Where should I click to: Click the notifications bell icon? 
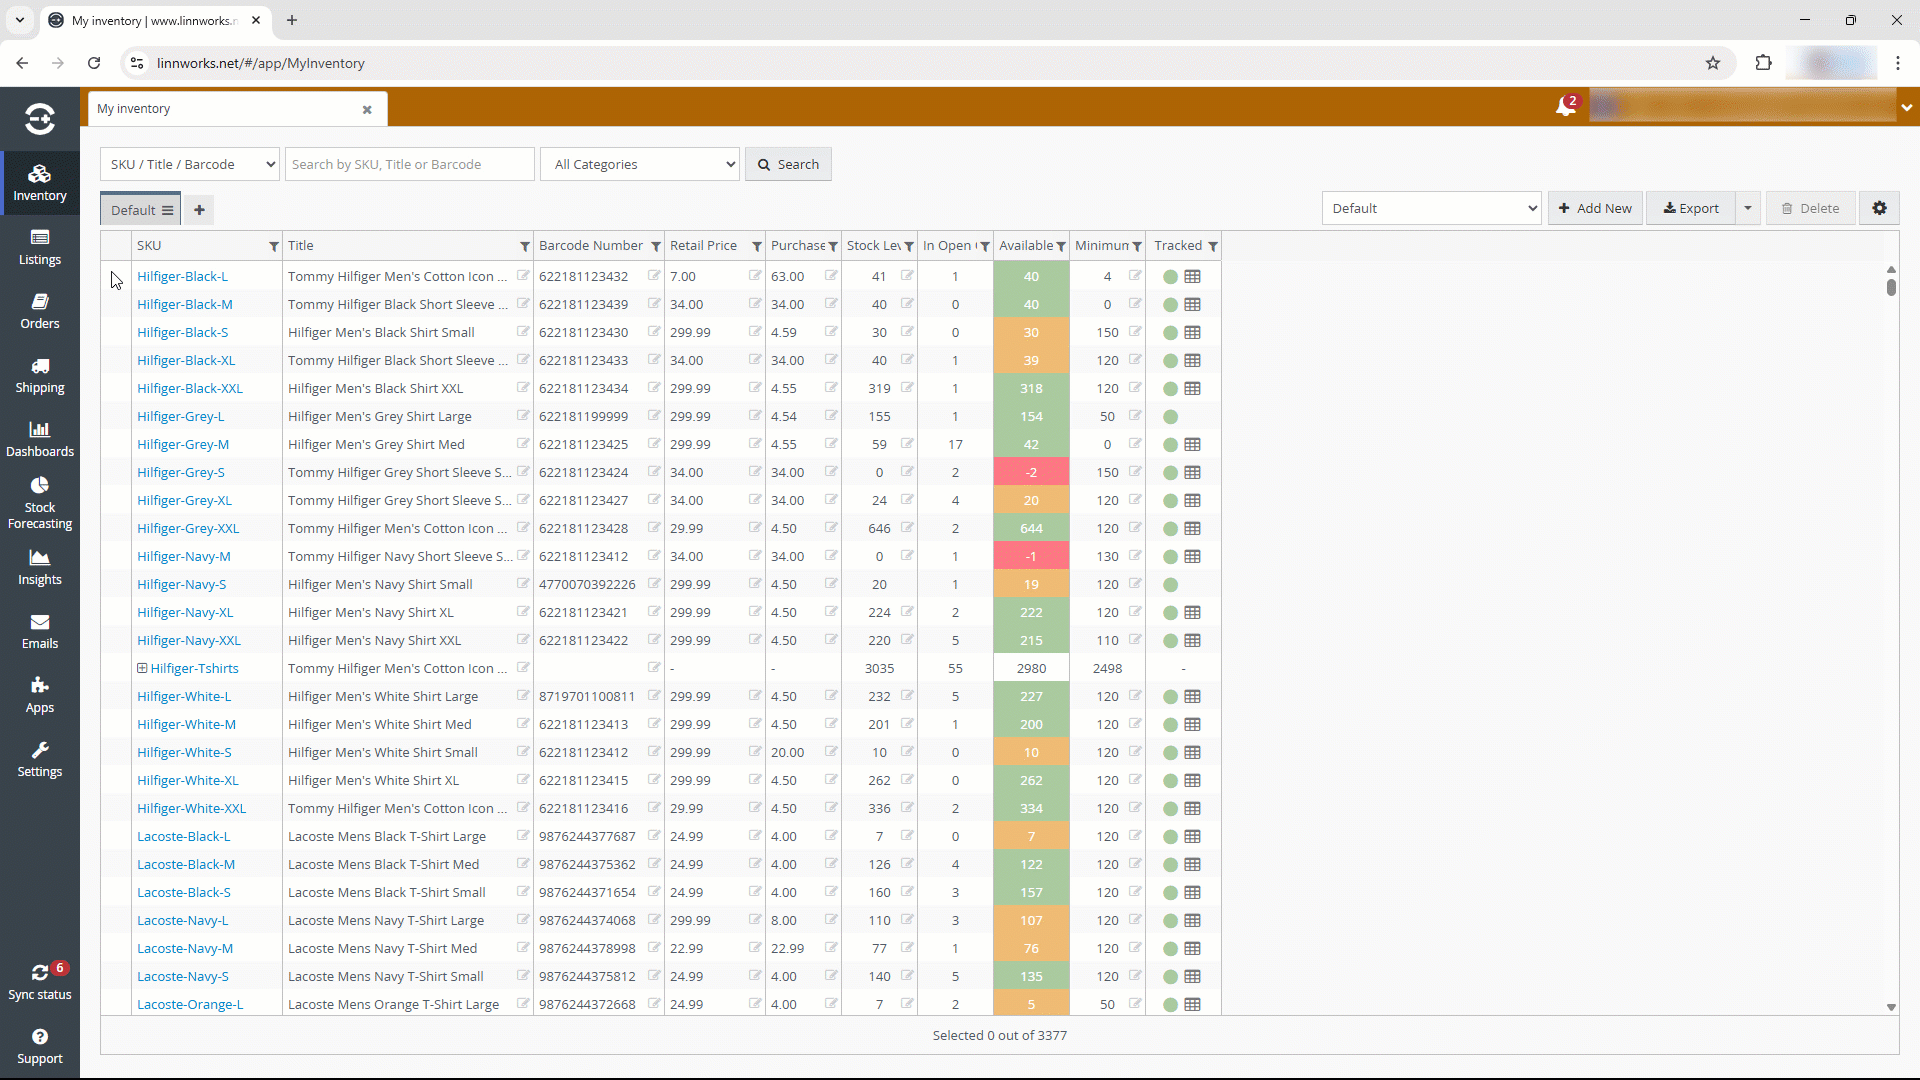click(1565, 106)
